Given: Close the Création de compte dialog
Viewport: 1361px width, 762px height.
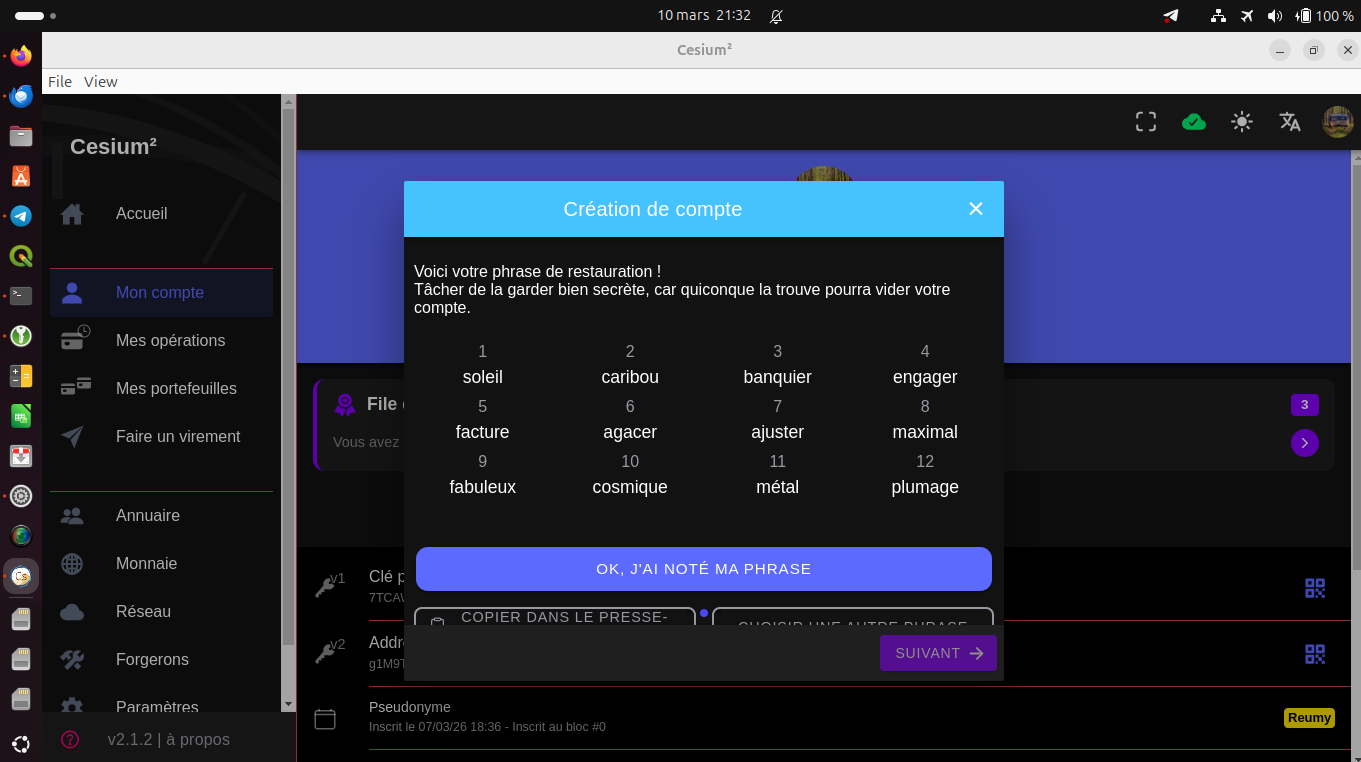Looking at the screenshot, I should pos(976,209).
